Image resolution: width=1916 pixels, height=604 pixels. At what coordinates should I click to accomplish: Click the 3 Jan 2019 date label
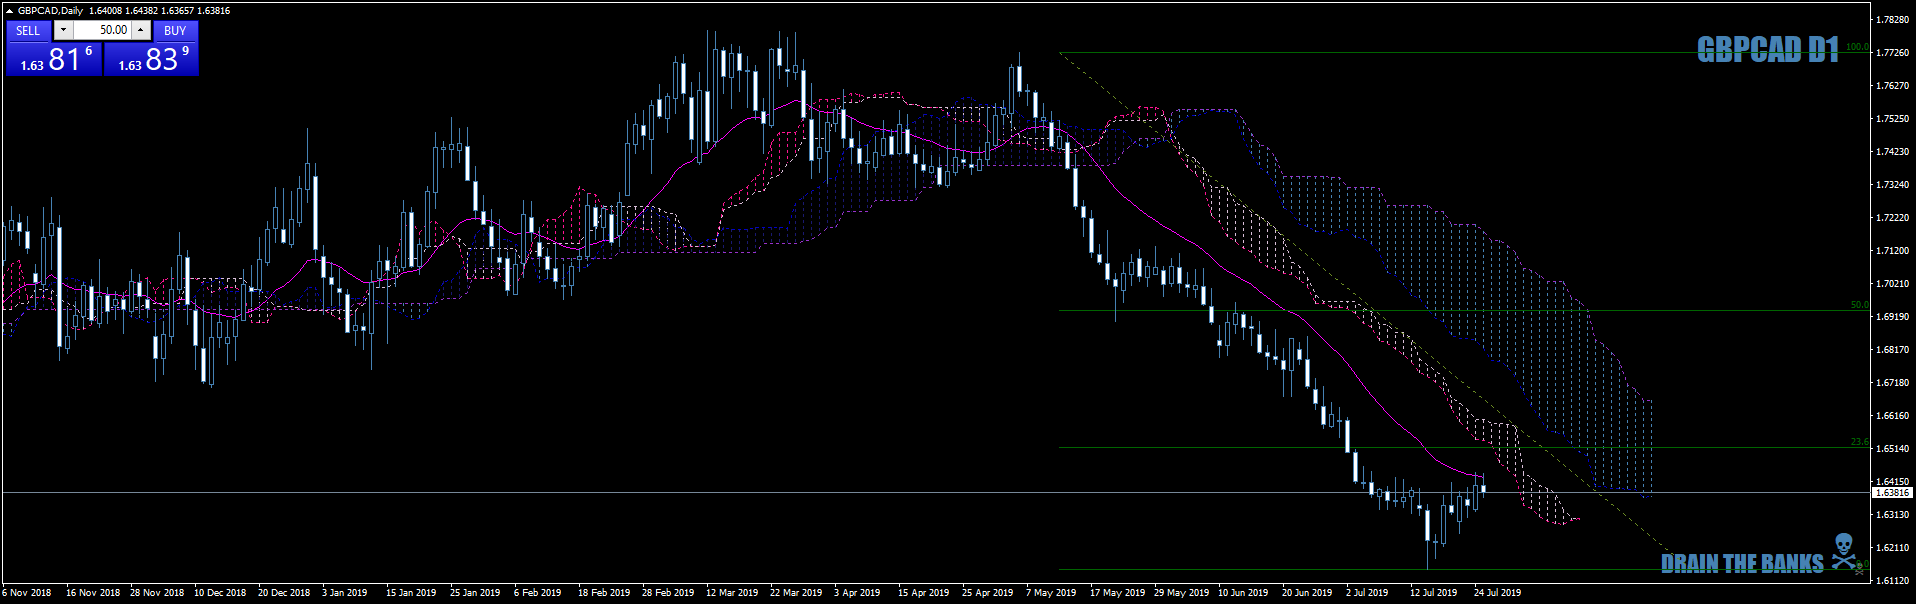(x=345, y=593)
